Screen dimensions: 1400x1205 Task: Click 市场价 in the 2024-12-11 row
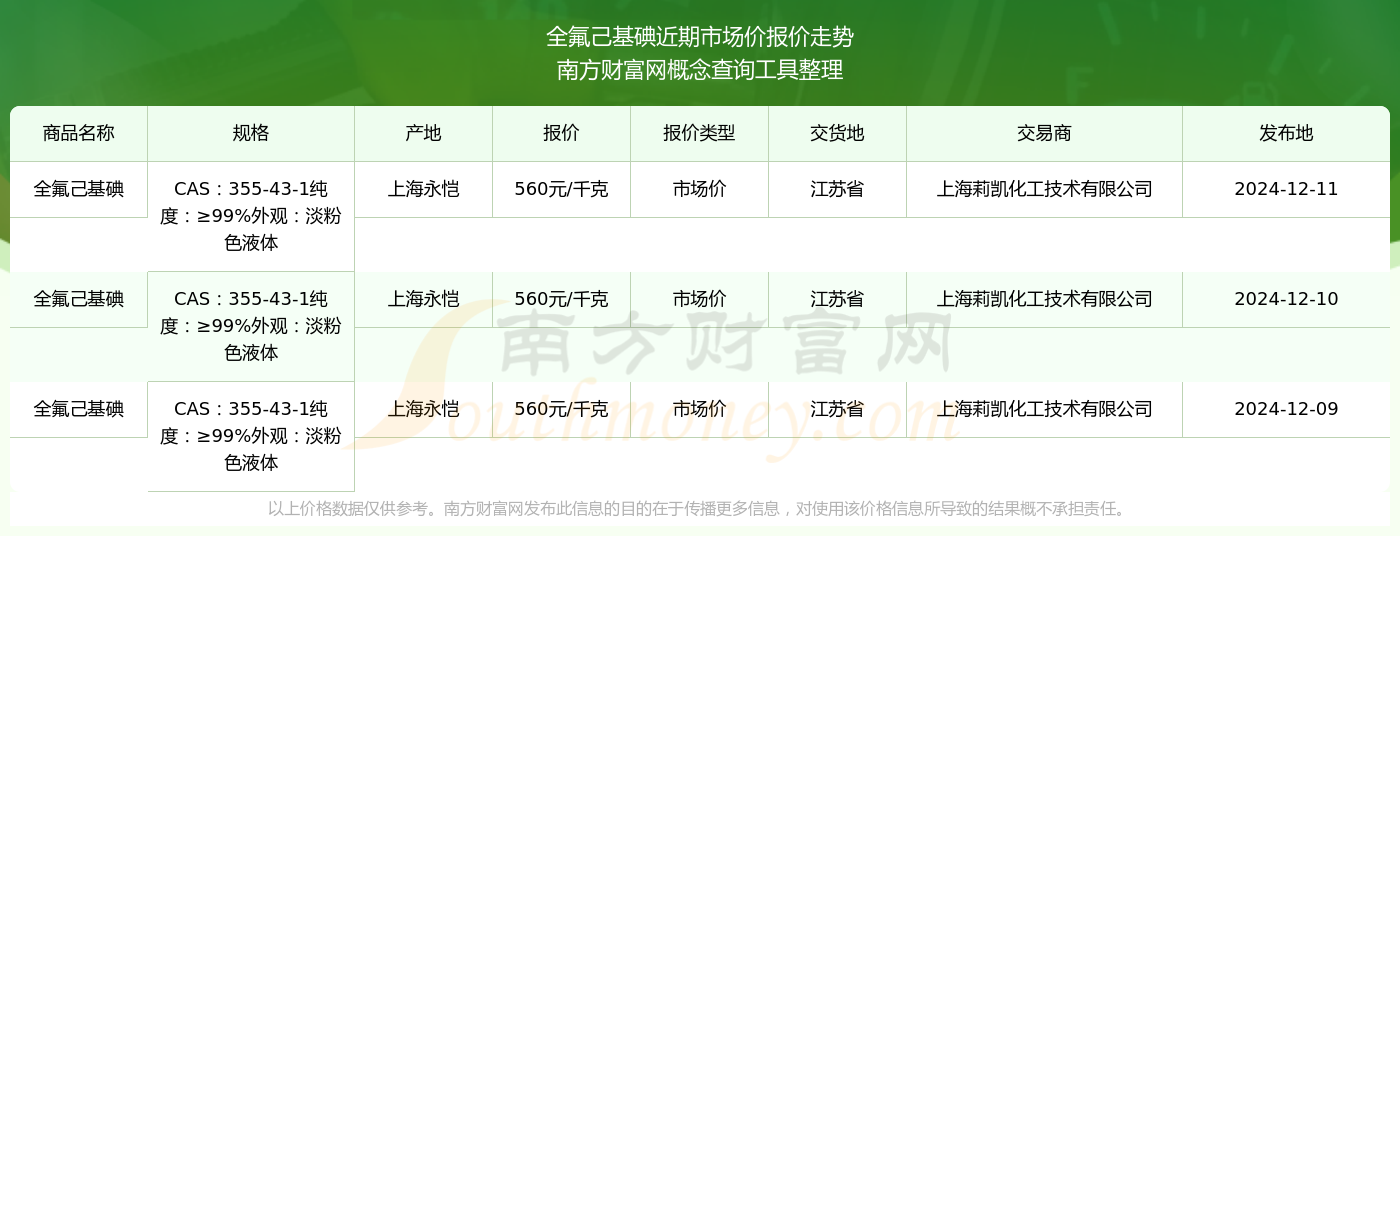700,189
